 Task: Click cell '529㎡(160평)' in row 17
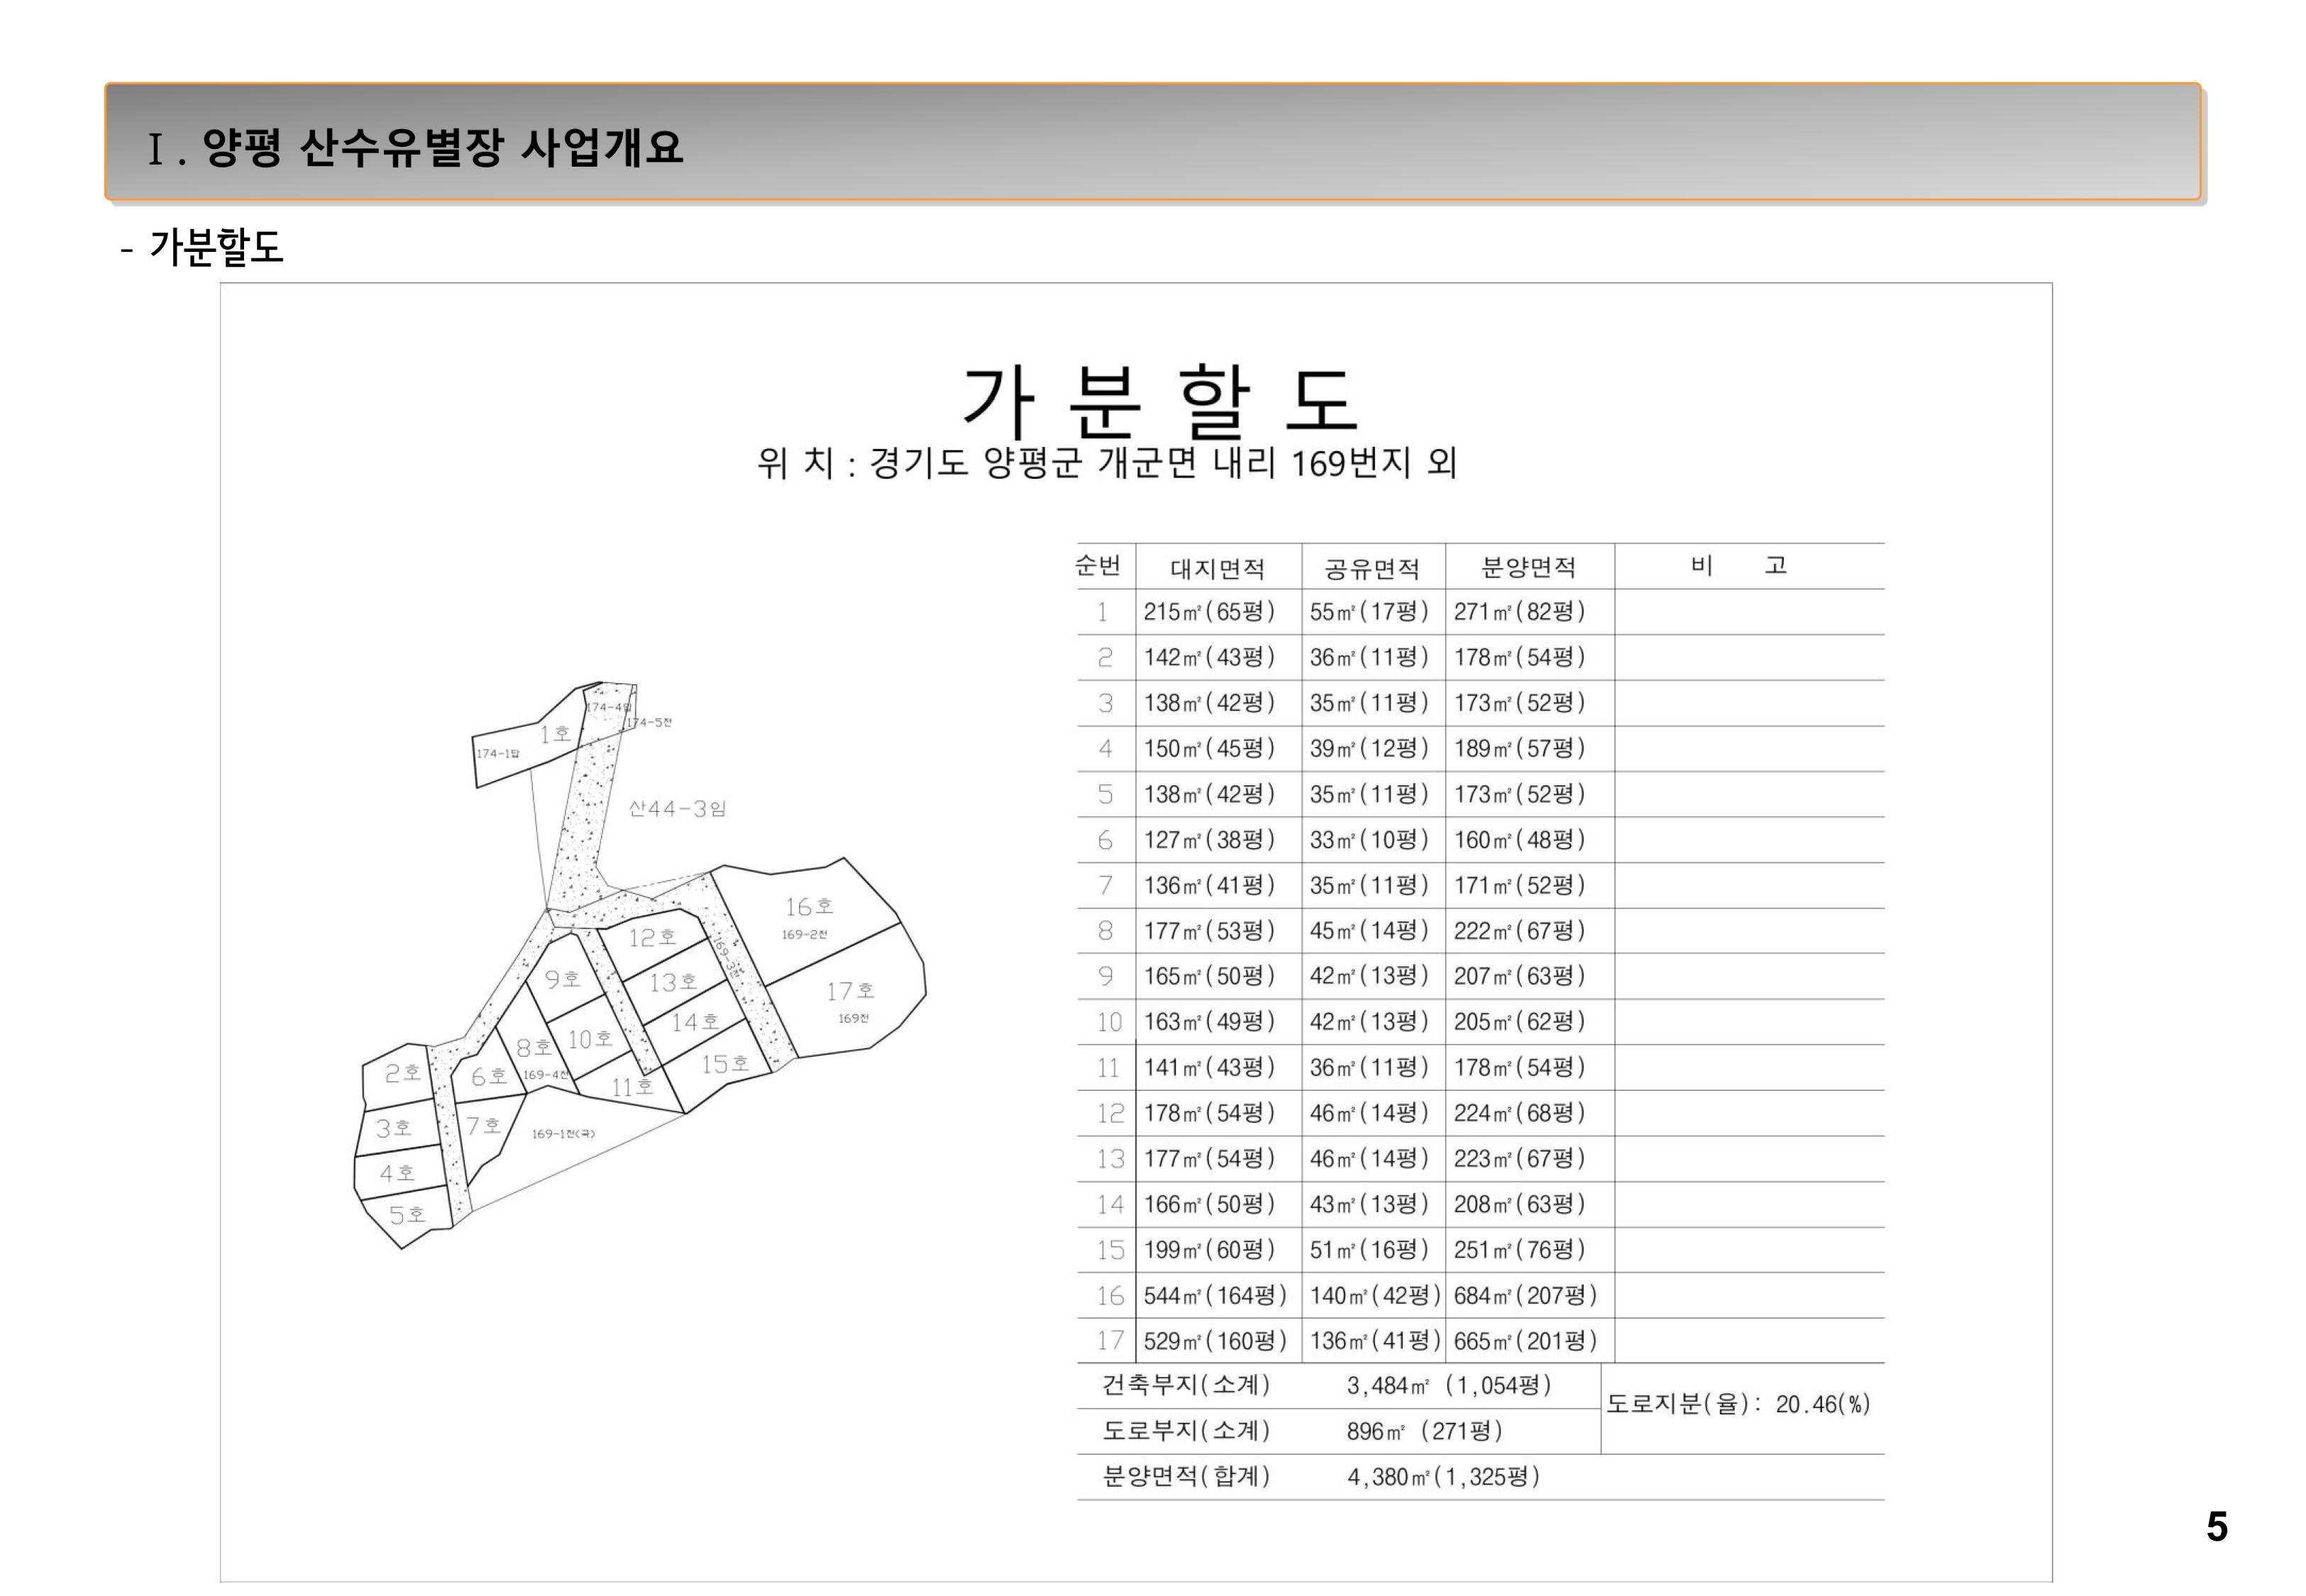[1215, 1341]
